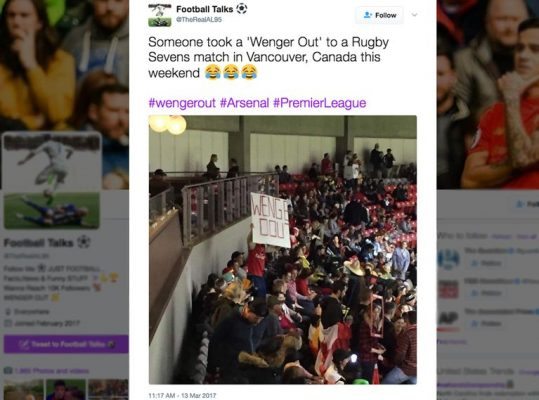This screenshot has height=400, width=539.
Task: Enlarge the Wenger Out crowd photo
Action: click(x=283, y=250)
